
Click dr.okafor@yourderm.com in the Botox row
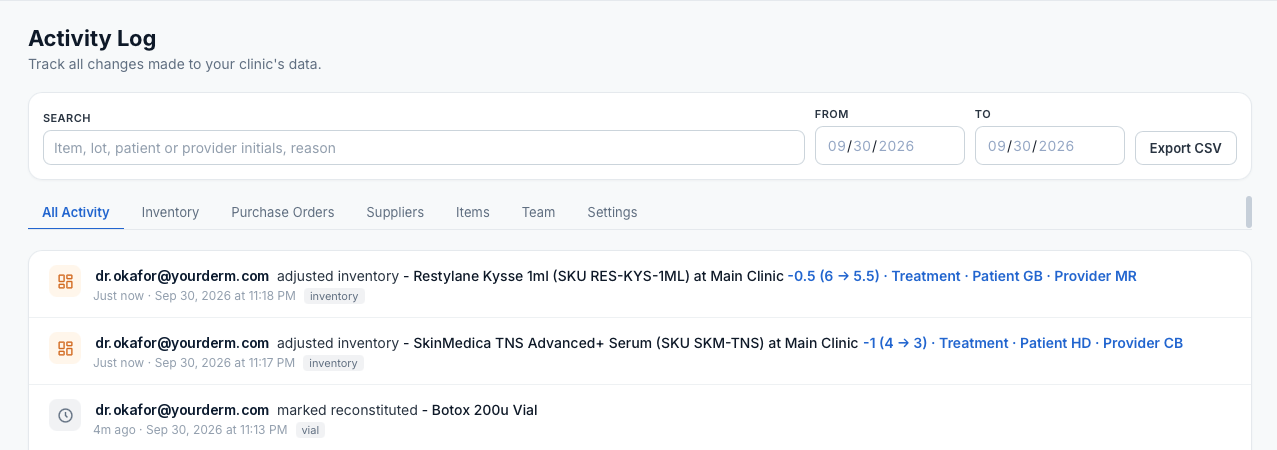coord(182,410)
